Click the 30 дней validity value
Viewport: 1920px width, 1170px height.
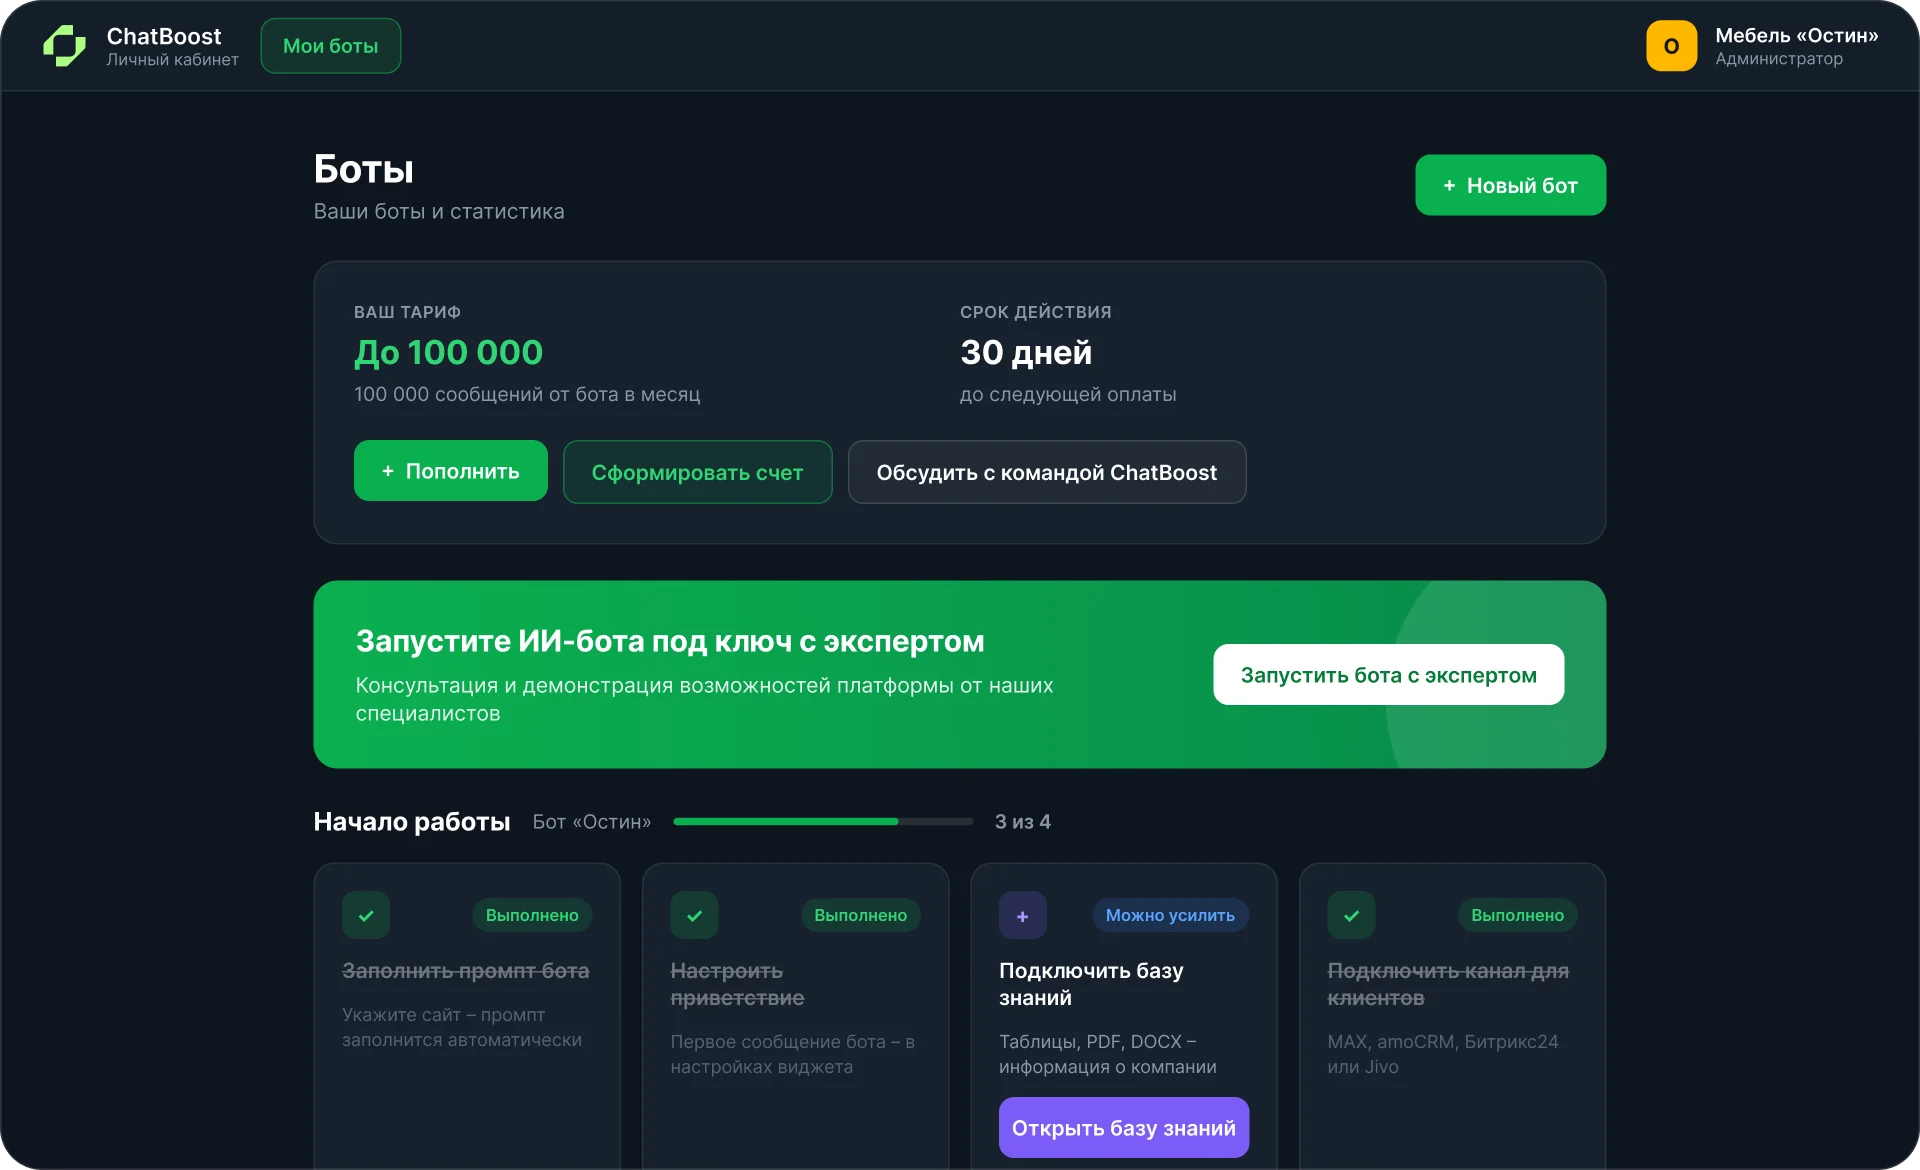(x=1025, y=352)
